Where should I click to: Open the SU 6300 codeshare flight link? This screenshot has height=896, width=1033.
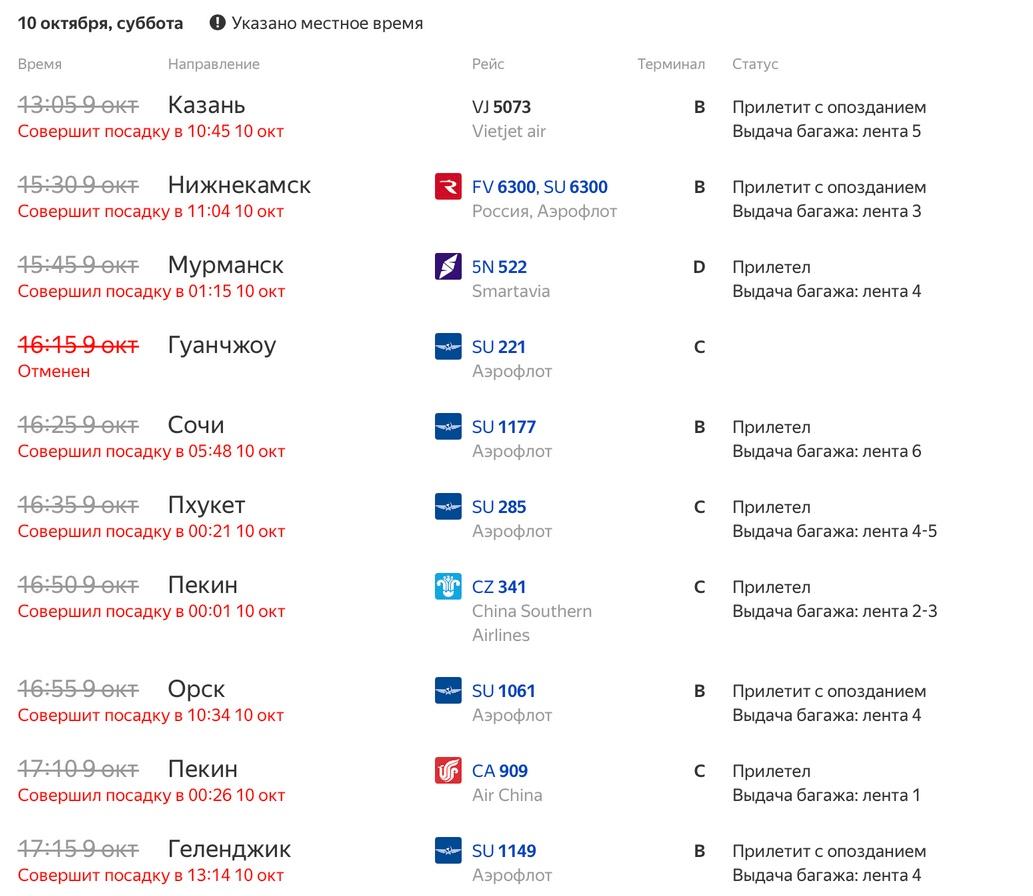pyautogui.click(x=575, y=187)
